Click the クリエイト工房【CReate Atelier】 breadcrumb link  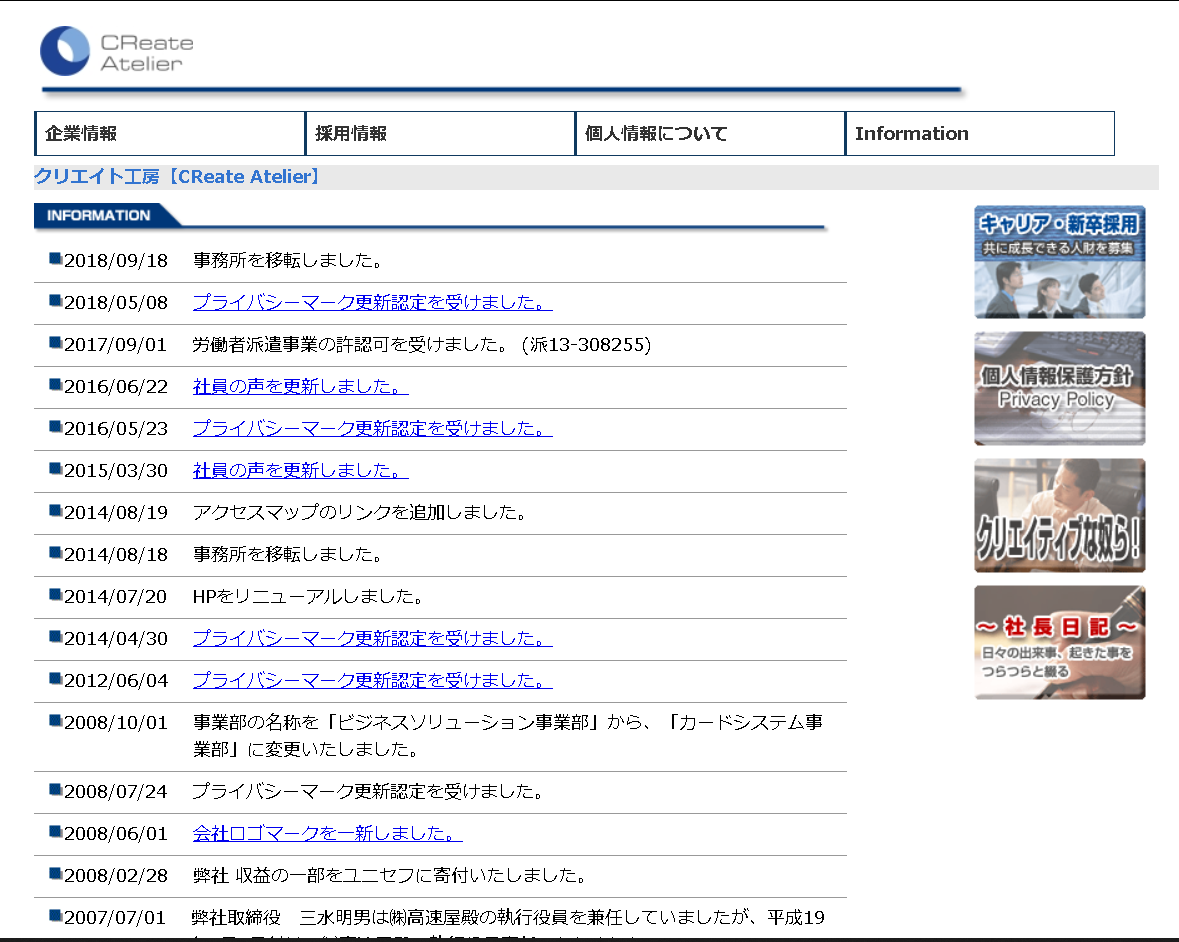pyautogui.click(x=135, y=176)
